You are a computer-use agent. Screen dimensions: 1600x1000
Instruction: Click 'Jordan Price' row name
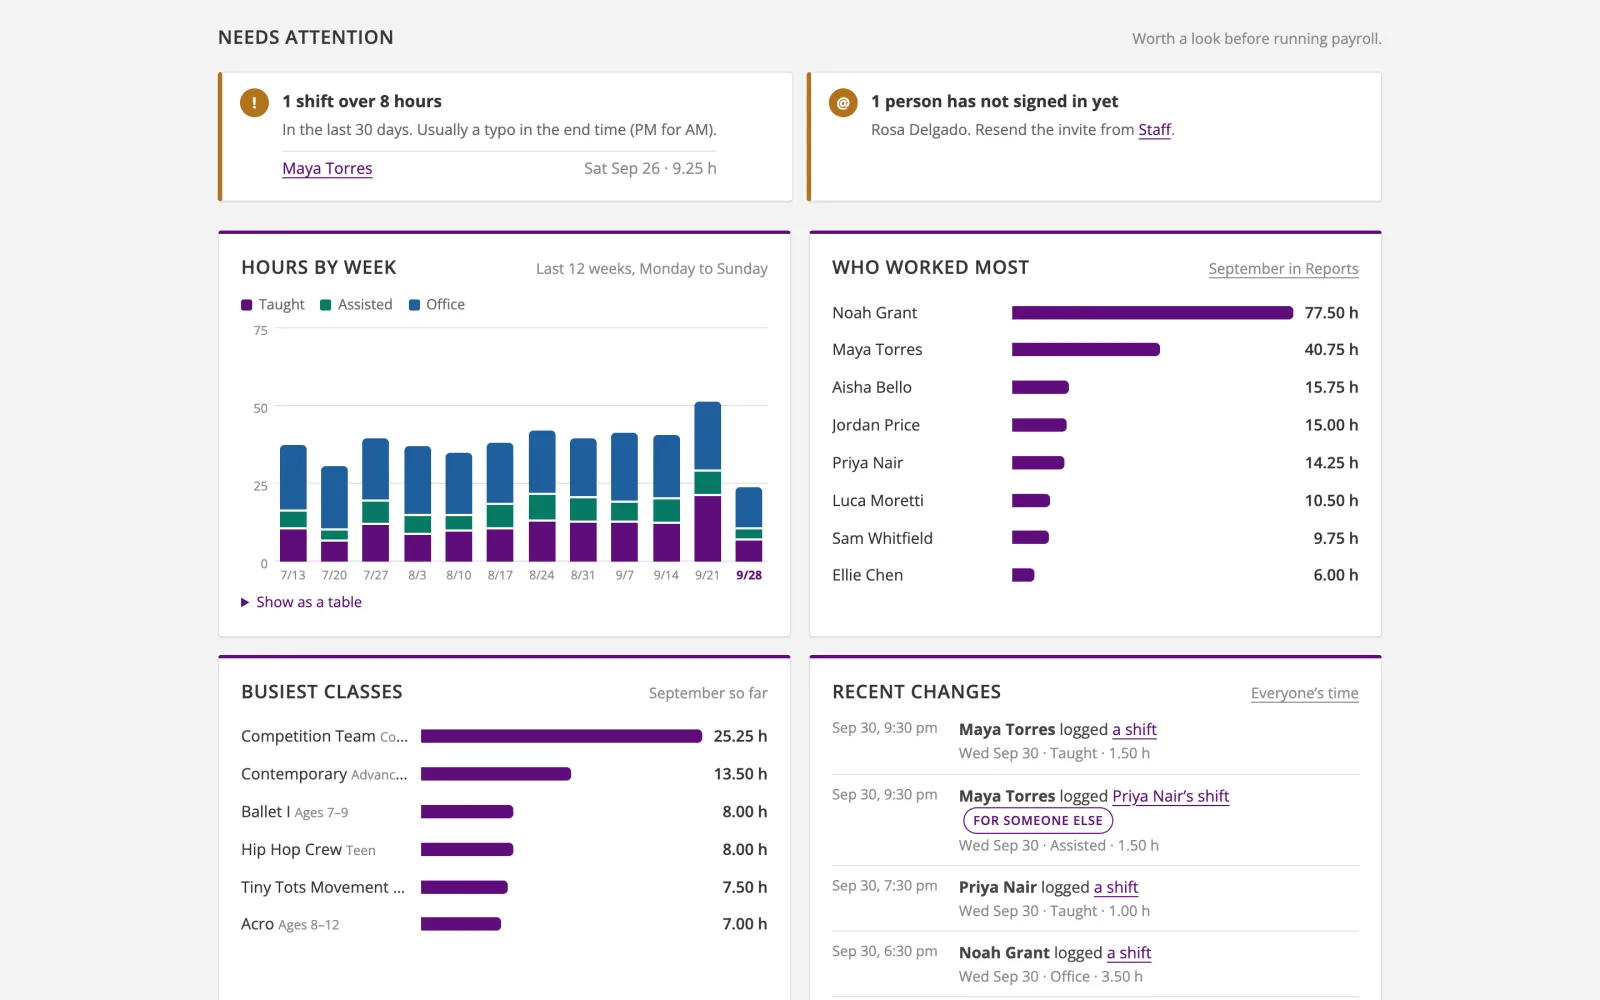pyautogui.click(x=876, y=425)
